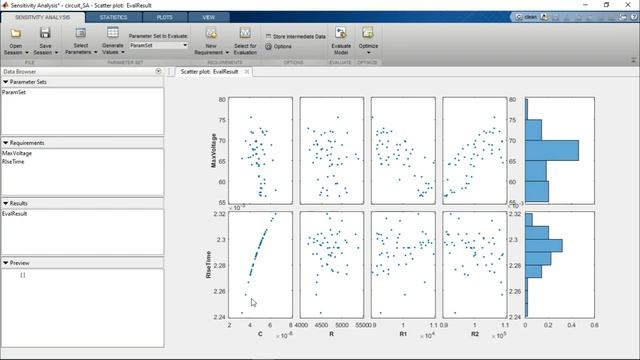Click the layout icon next to the help button
Screen dimensions: 640x360
[623, 17]
